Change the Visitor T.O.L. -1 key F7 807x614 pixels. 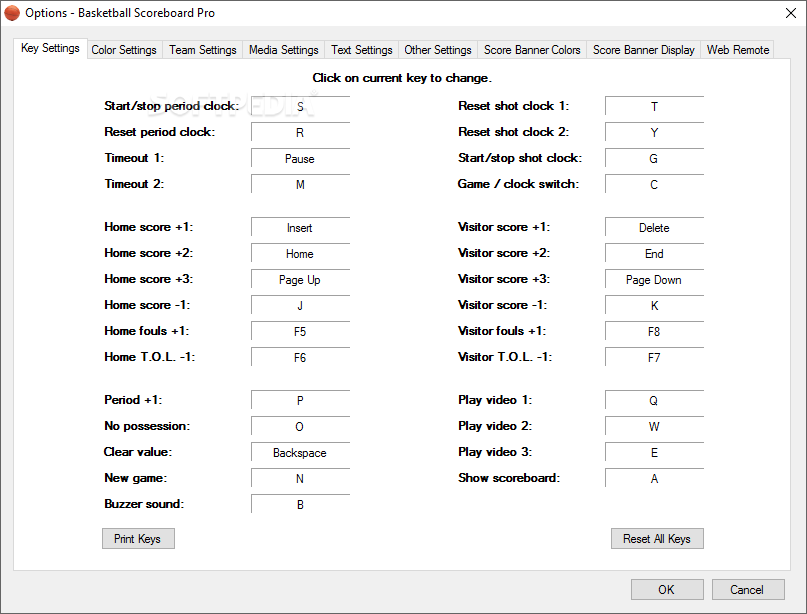tap(654, 357)
